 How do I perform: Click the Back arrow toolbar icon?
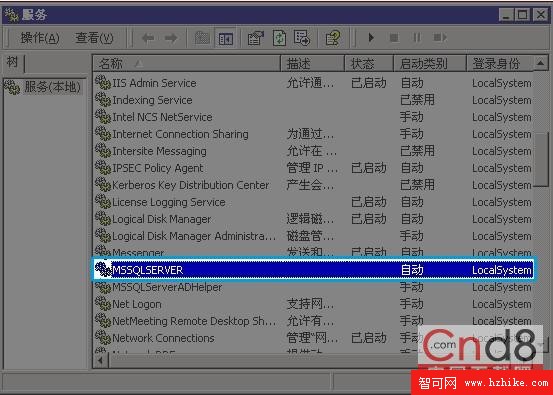tap(148, 38)
